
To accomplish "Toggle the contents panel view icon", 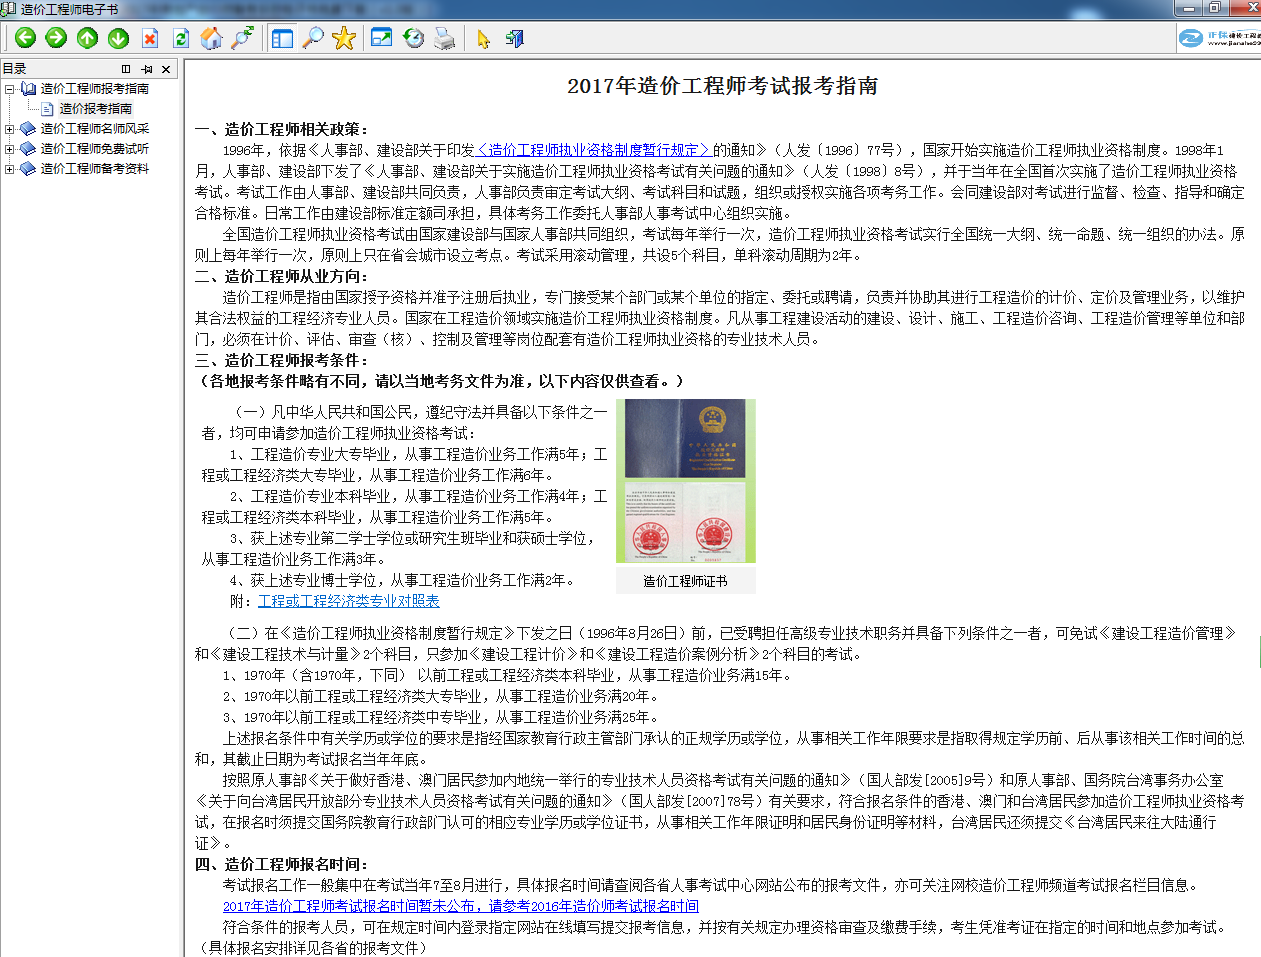I will tap(283, 38).
